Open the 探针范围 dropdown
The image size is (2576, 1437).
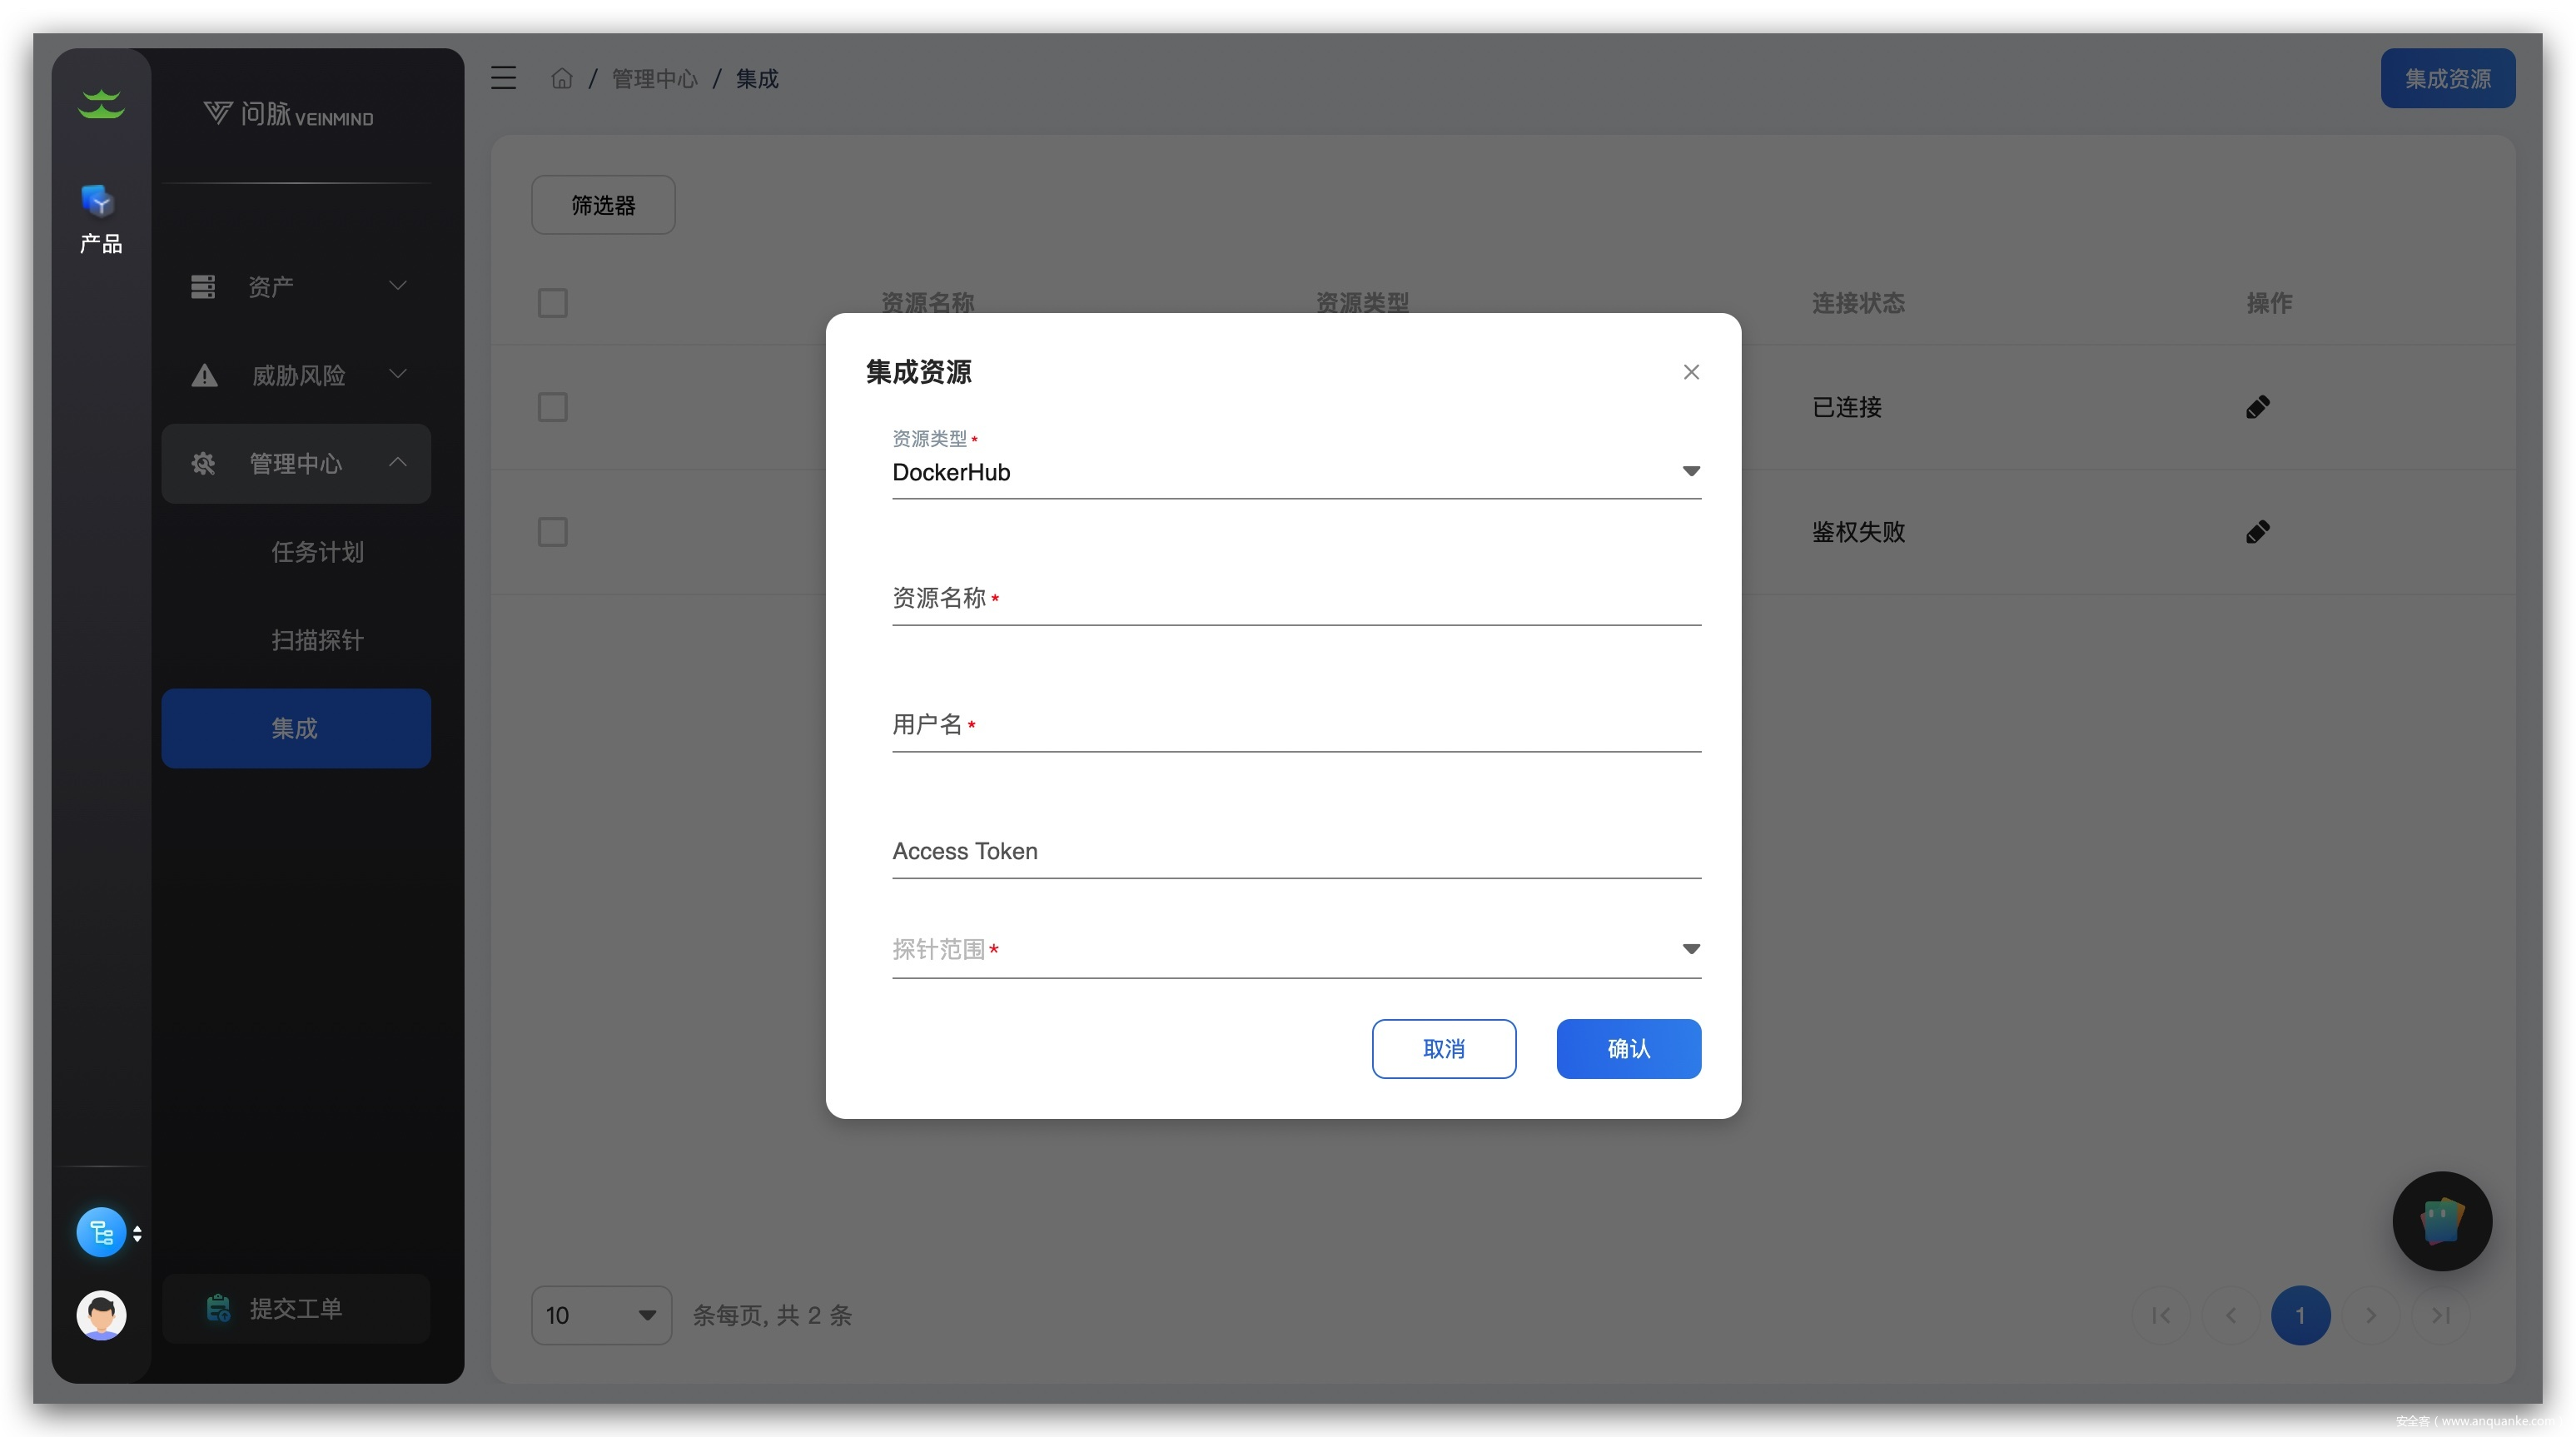coord(1295,949)
